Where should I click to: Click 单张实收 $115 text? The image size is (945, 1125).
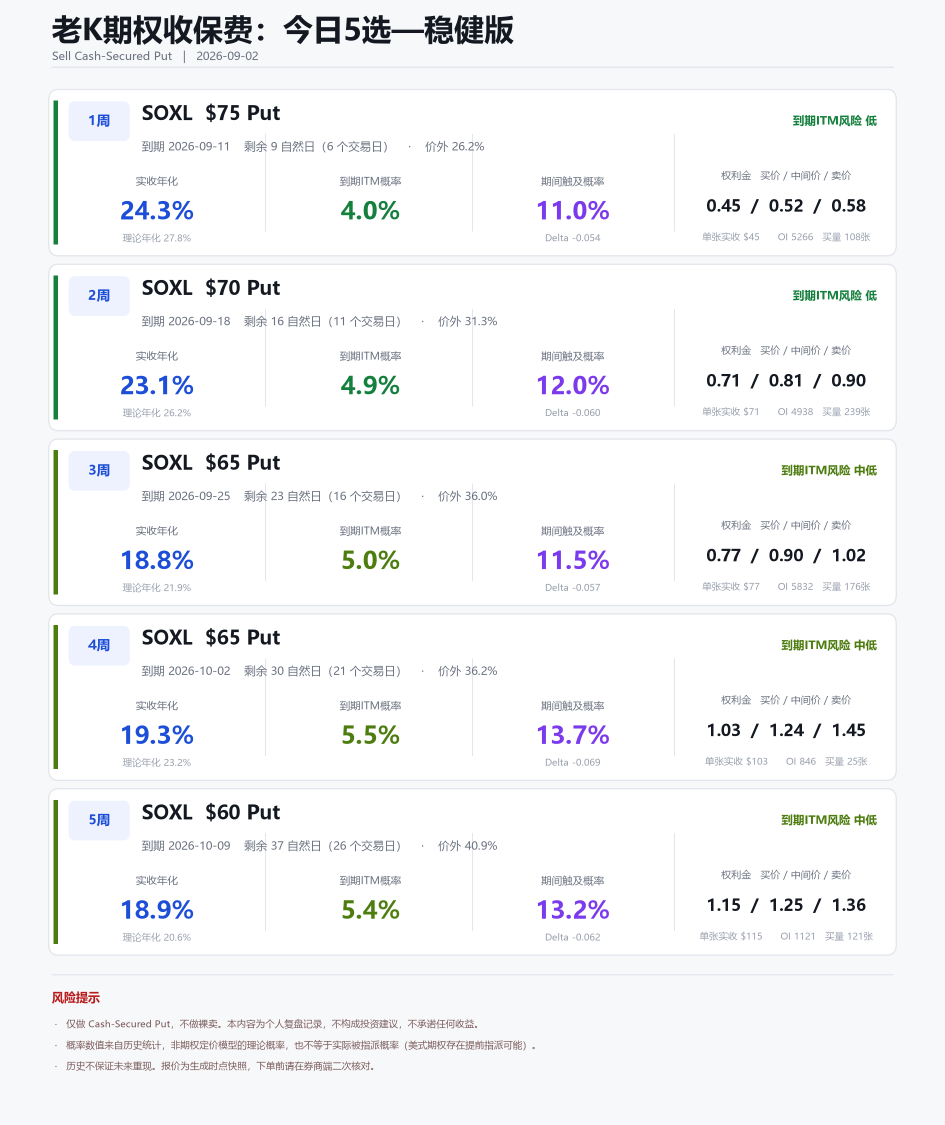pyautogui.click(x=730, y=936)
